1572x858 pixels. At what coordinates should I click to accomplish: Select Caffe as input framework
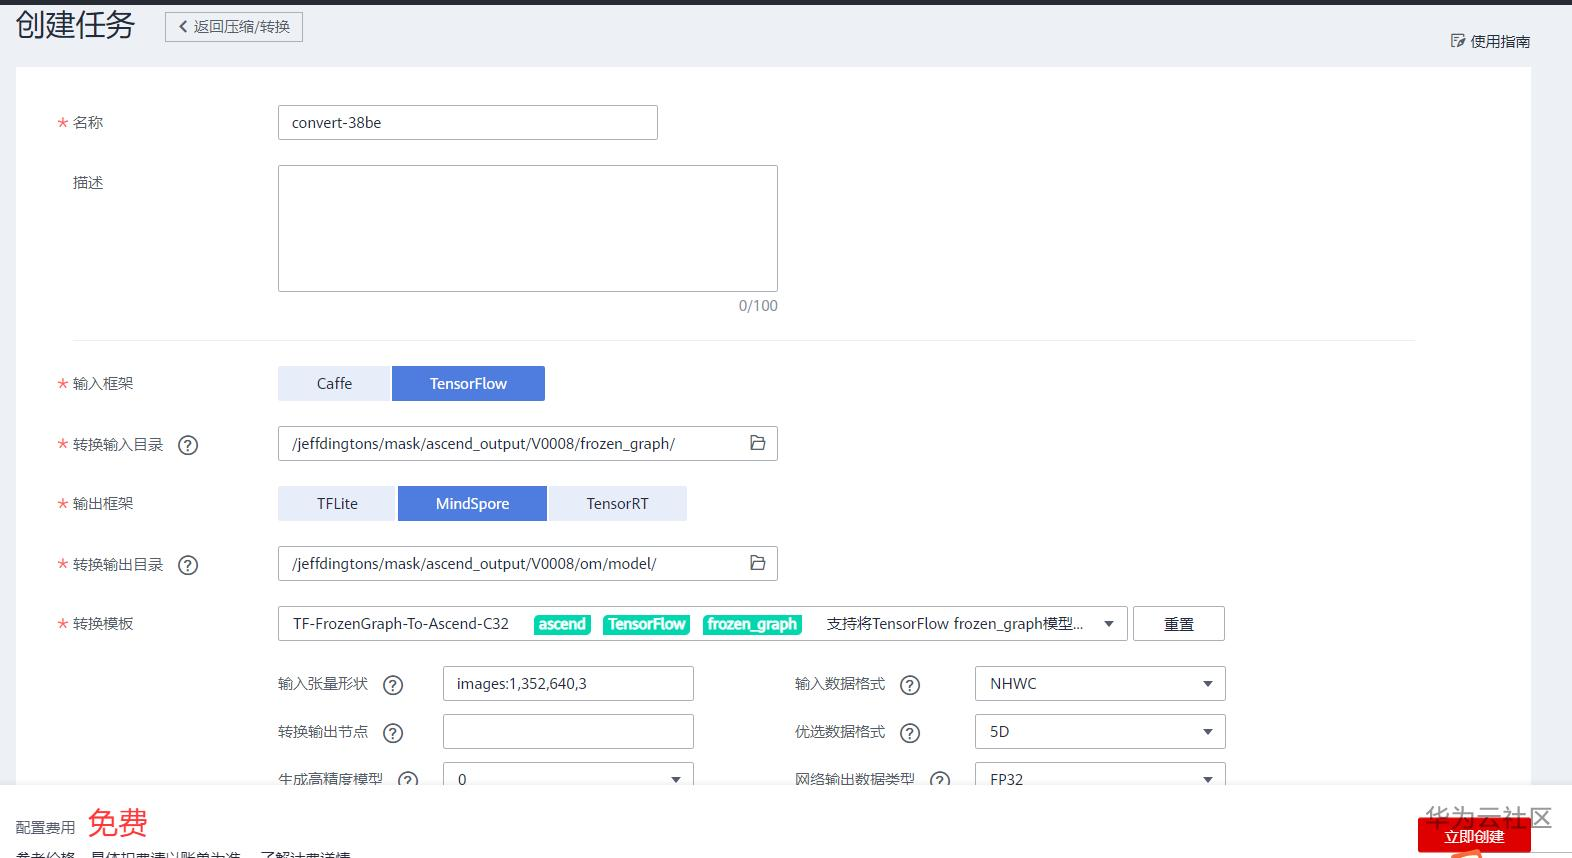(x=334, y=384)
